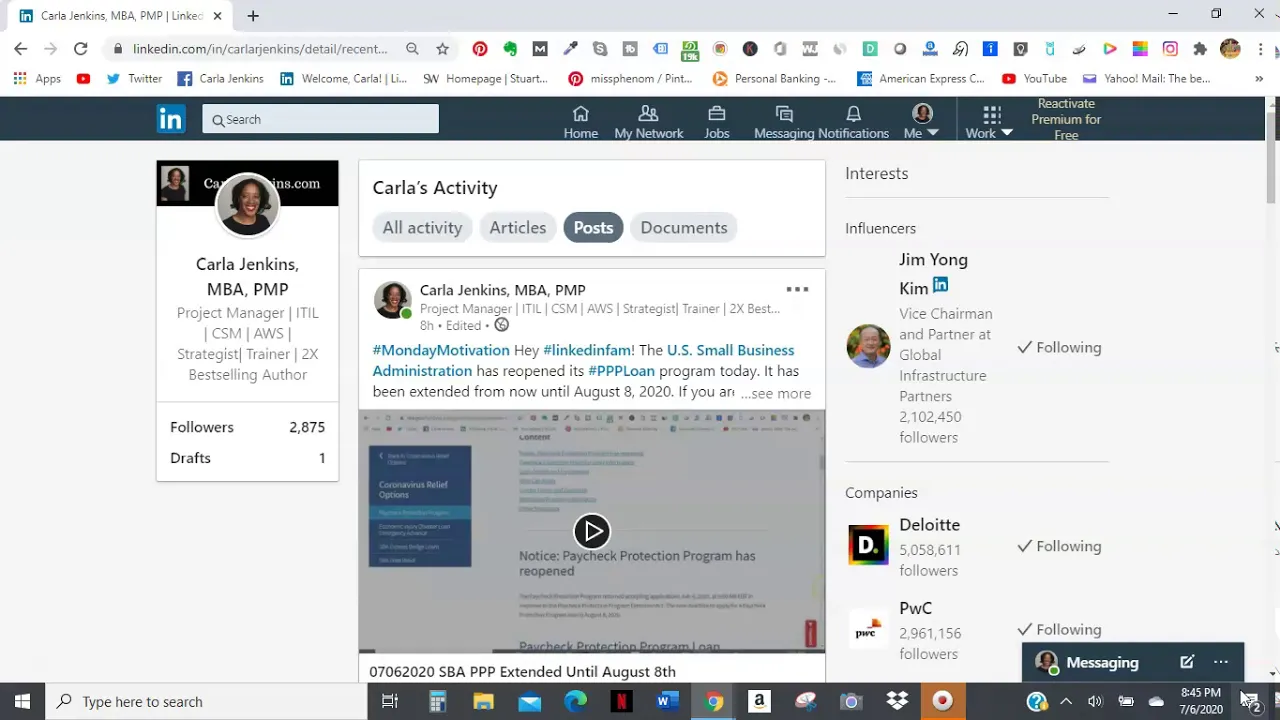This screenshot has height=720, width=1280.
Task: Open the Followers count row
Action: click(247, 427)
